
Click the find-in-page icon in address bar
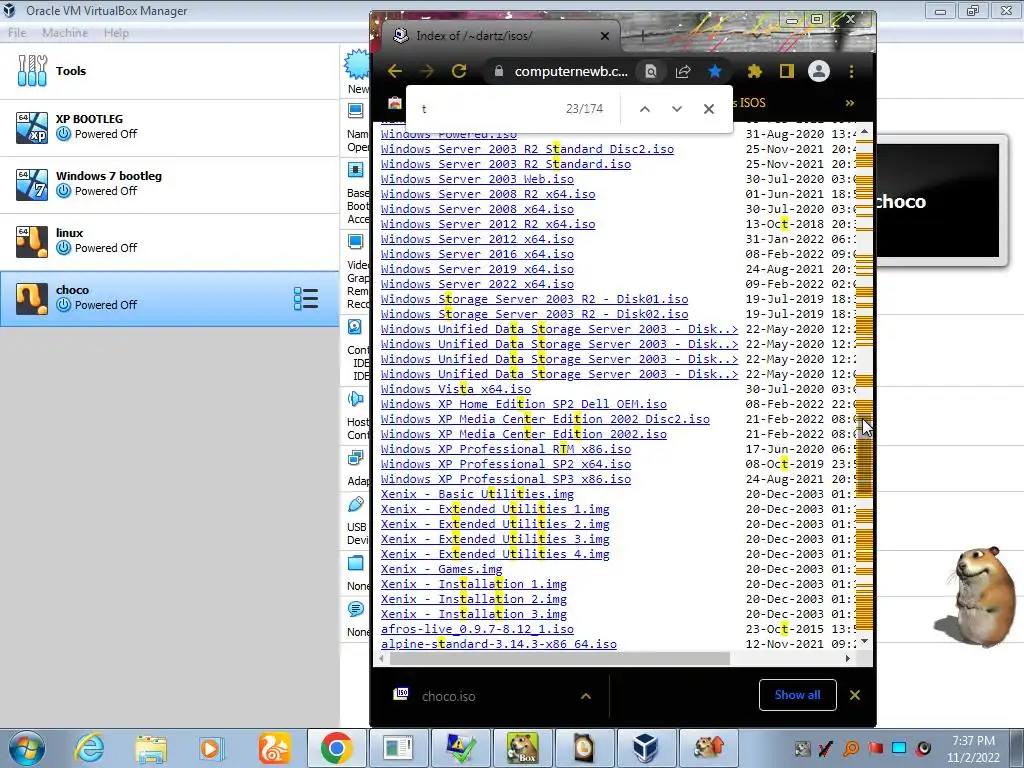pyautogui.click(x=651, y=71)
